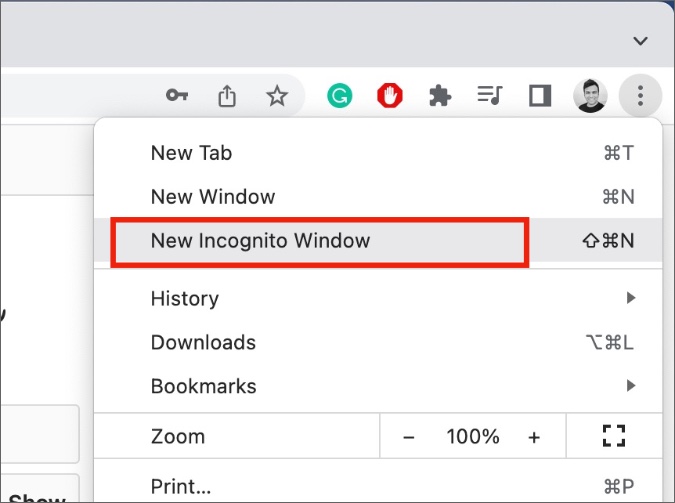Viewport: 675px width, 503px height.
Task: Enter full screen mode icon
Action: [x=614, y=436]
